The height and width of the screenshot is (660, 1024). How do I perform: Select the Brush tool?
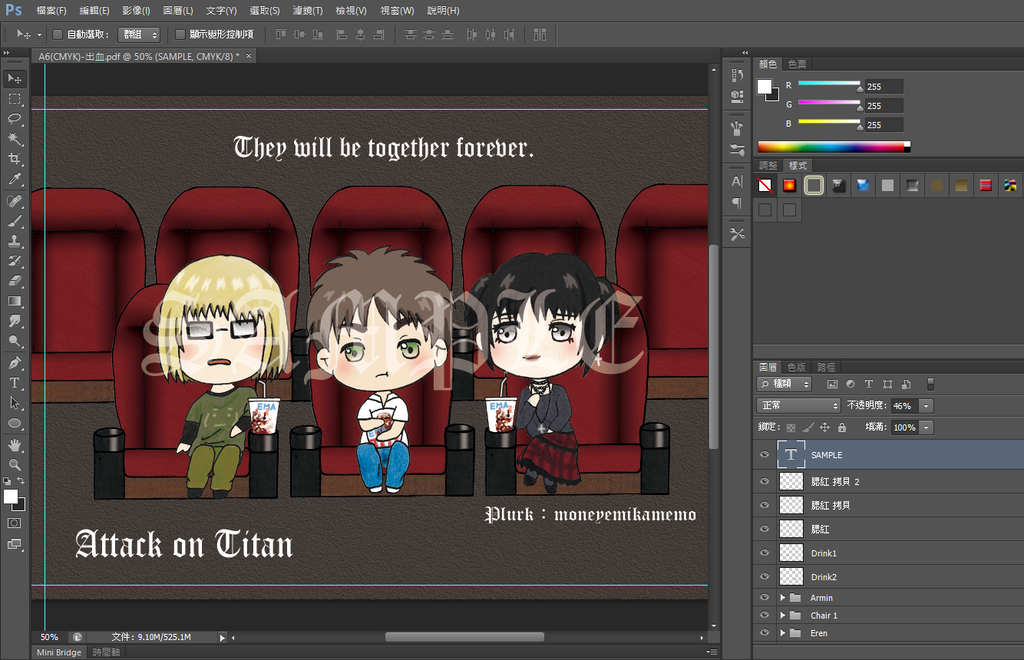[14, 221]
